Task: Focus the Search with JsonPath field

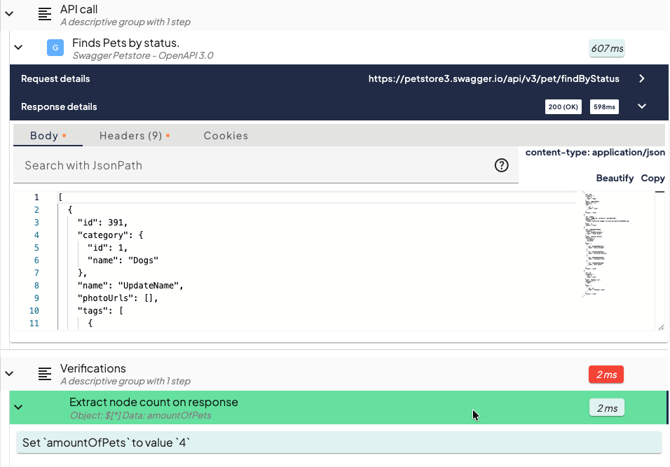Action: point(250,165)
